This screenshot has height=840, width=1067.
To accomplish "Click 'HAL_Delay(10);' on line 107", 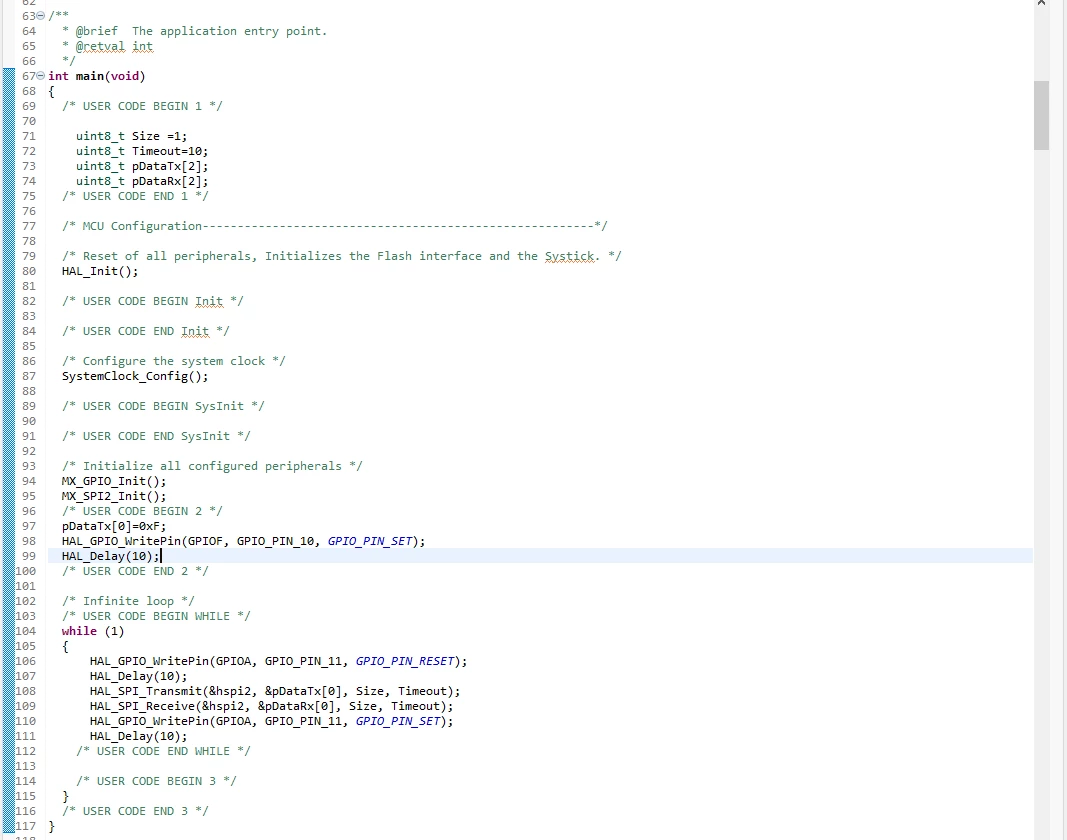I will (x=138, y=676).
